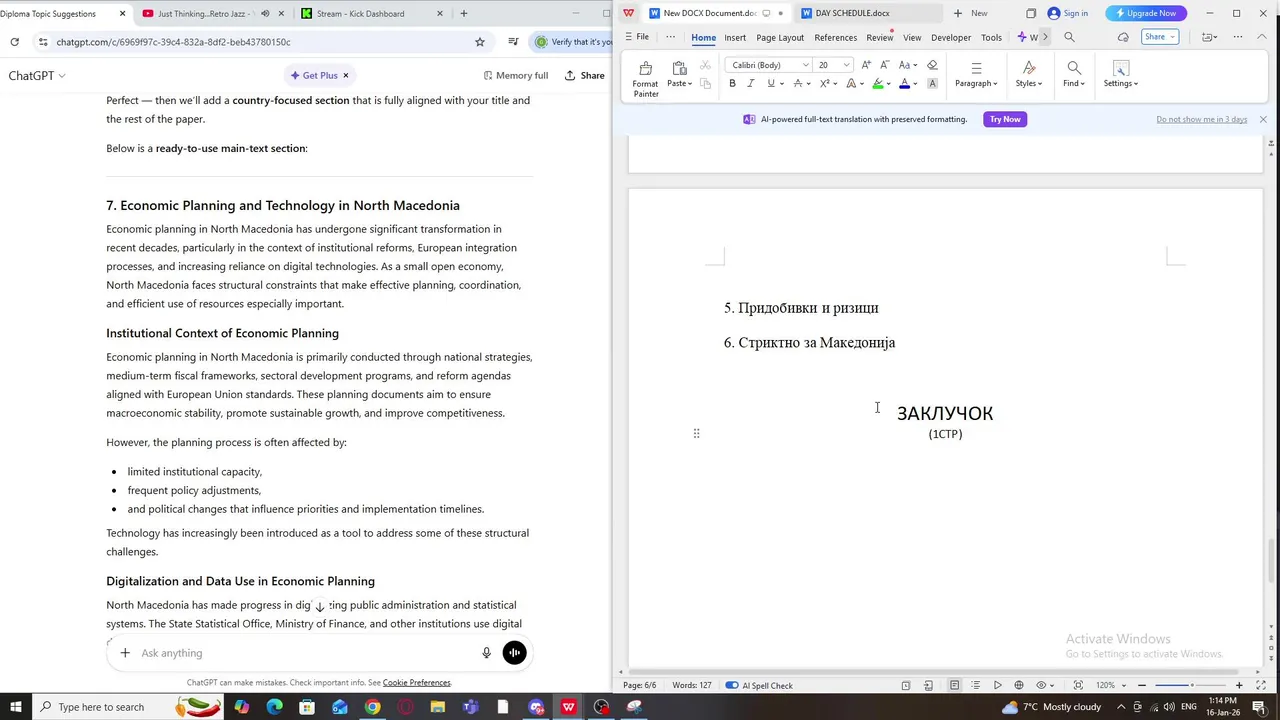Click the Paste clipboard icon
This screenshot has height=720, width=1280.
point(679,68)
